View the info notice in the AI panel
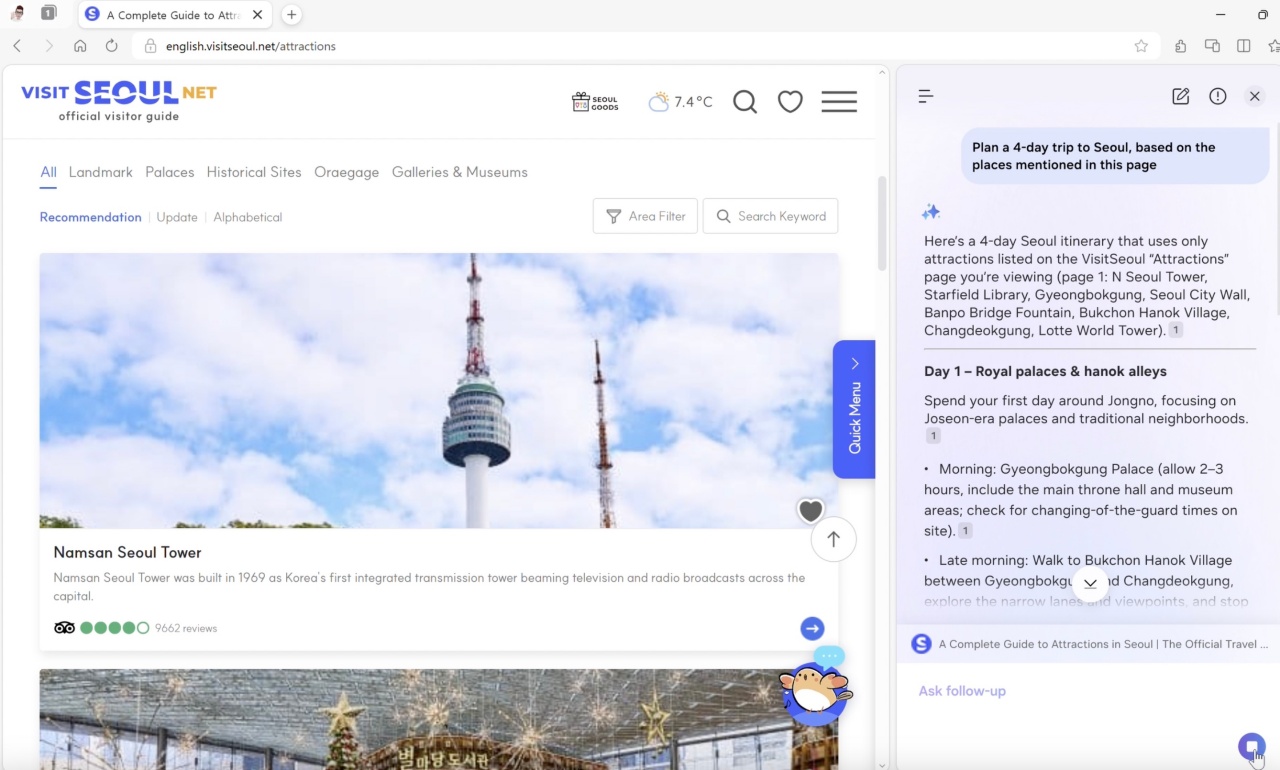 click(x=1217, y=96)
